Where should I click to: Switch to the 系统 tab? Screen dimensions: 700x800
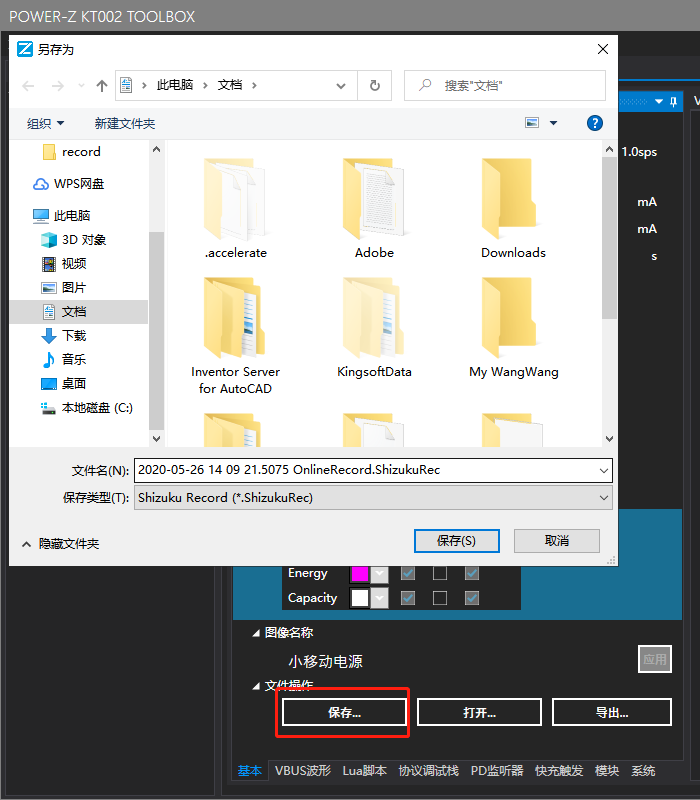point(643,770)
